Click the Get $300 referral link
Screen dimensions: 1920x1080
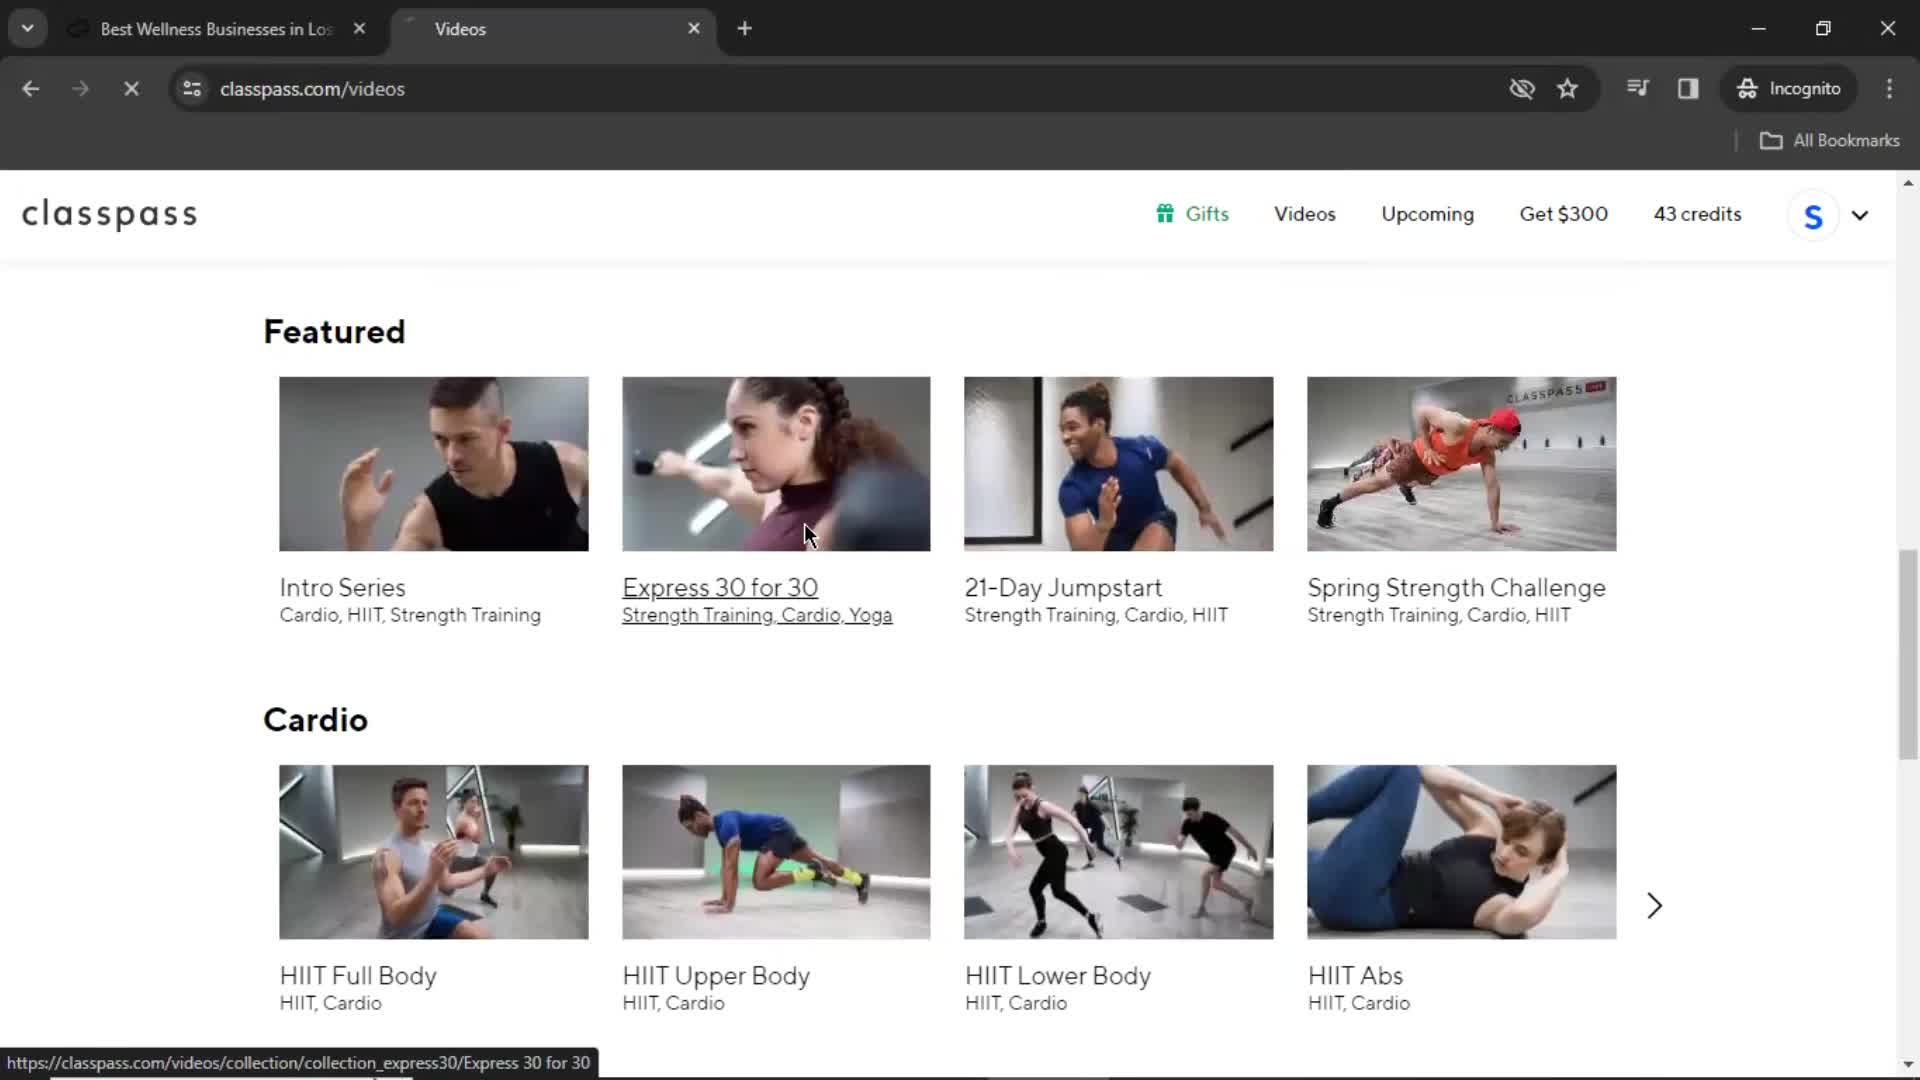coord(1563,214)
